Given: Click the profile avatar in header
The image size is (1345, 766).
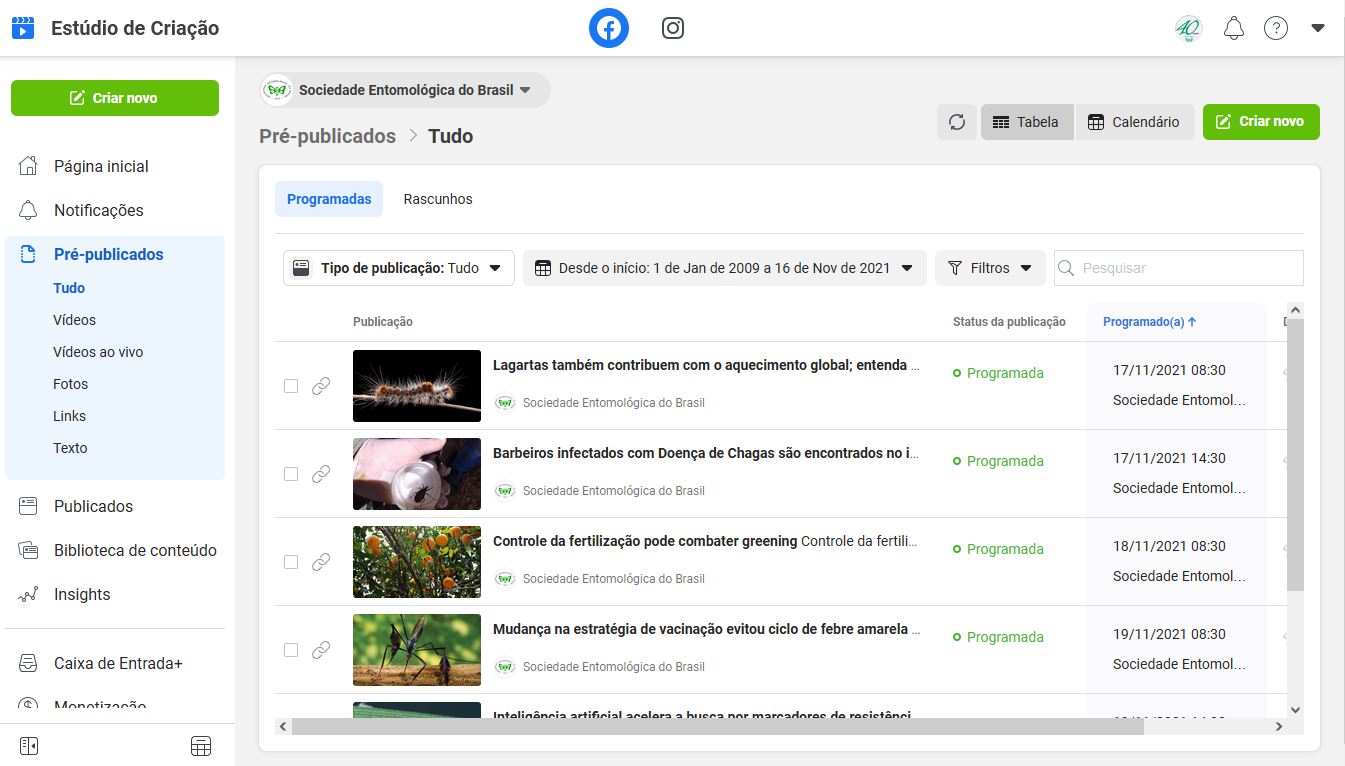Looking at the screenshot, I should 1188,28.
